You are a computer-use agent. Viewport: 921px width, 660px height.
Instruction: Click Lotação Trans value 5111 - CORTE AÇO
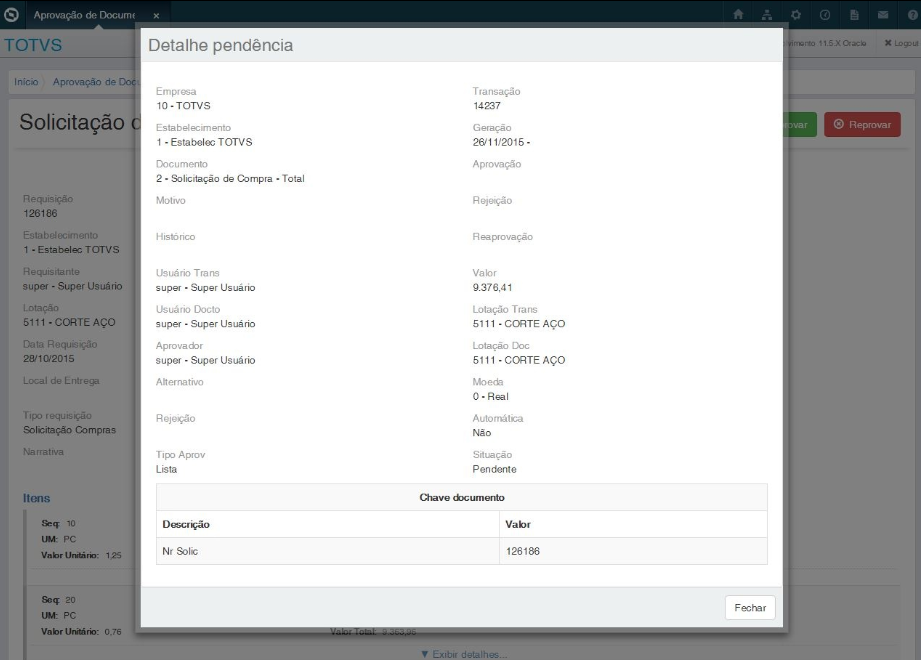[519, 324]
